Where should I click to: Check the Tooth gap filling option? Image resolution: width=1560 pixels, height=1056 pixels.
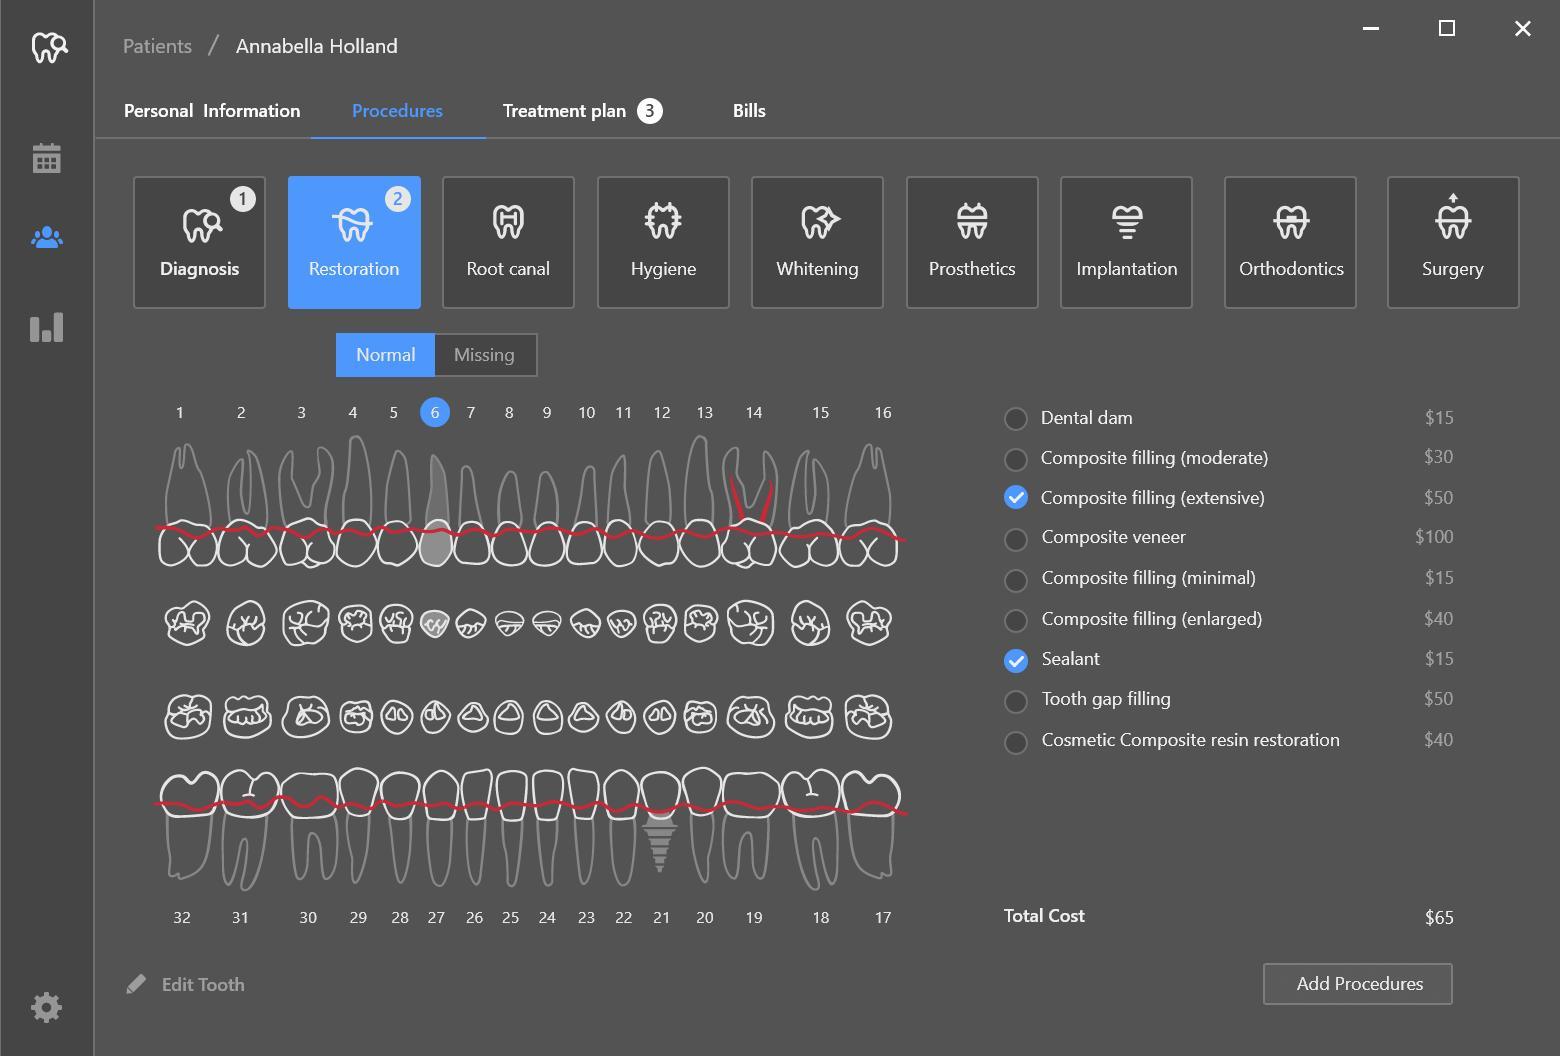click(x=1016, y=701)
